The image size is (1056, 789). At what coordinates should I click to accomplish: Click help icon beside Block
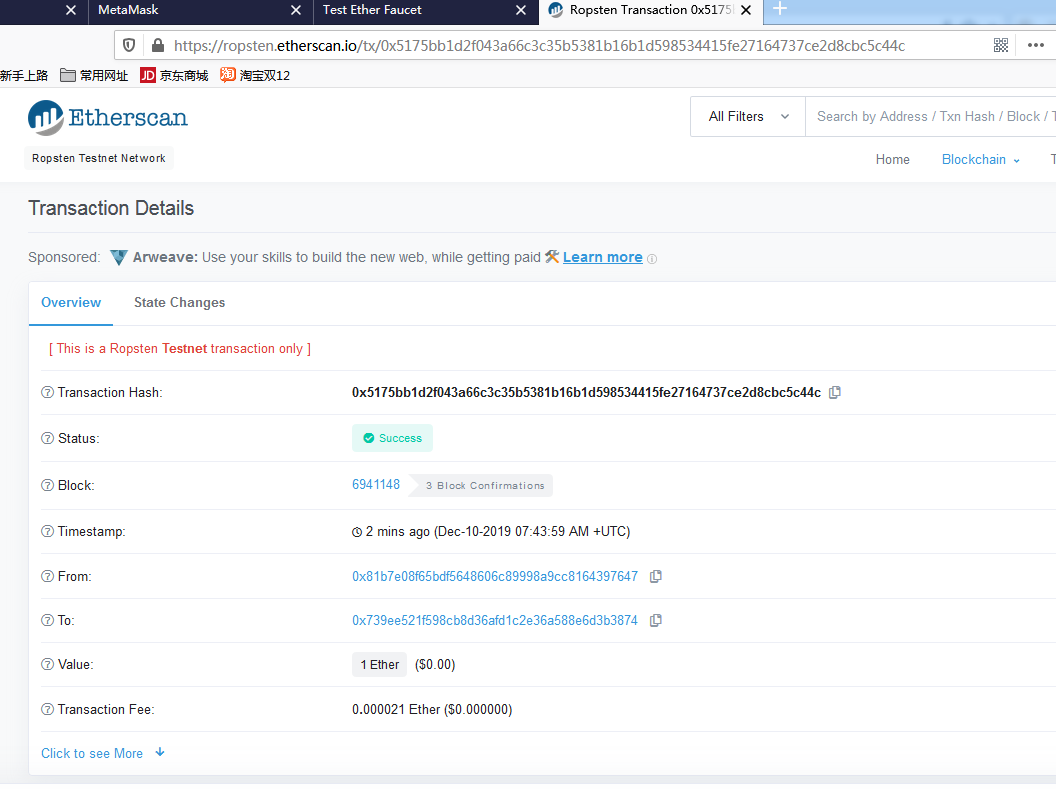click(47, 485)
